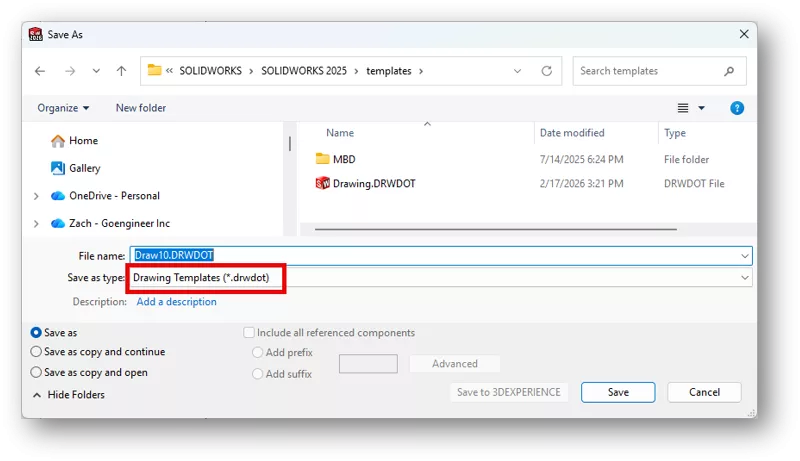The width and height of the screenshot is (800, 461).
Task: Select the MBD folder
Action: pos(336,159)
